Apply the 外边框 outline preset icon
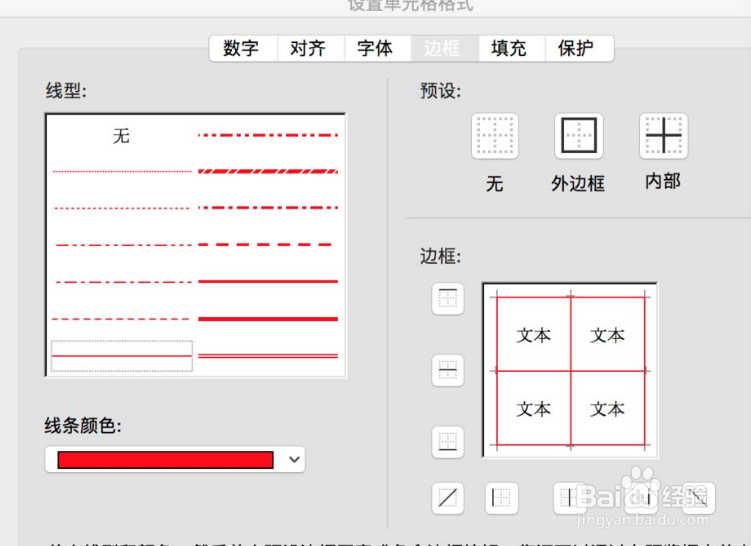This screenshot has width=751, height=546. 579,136
